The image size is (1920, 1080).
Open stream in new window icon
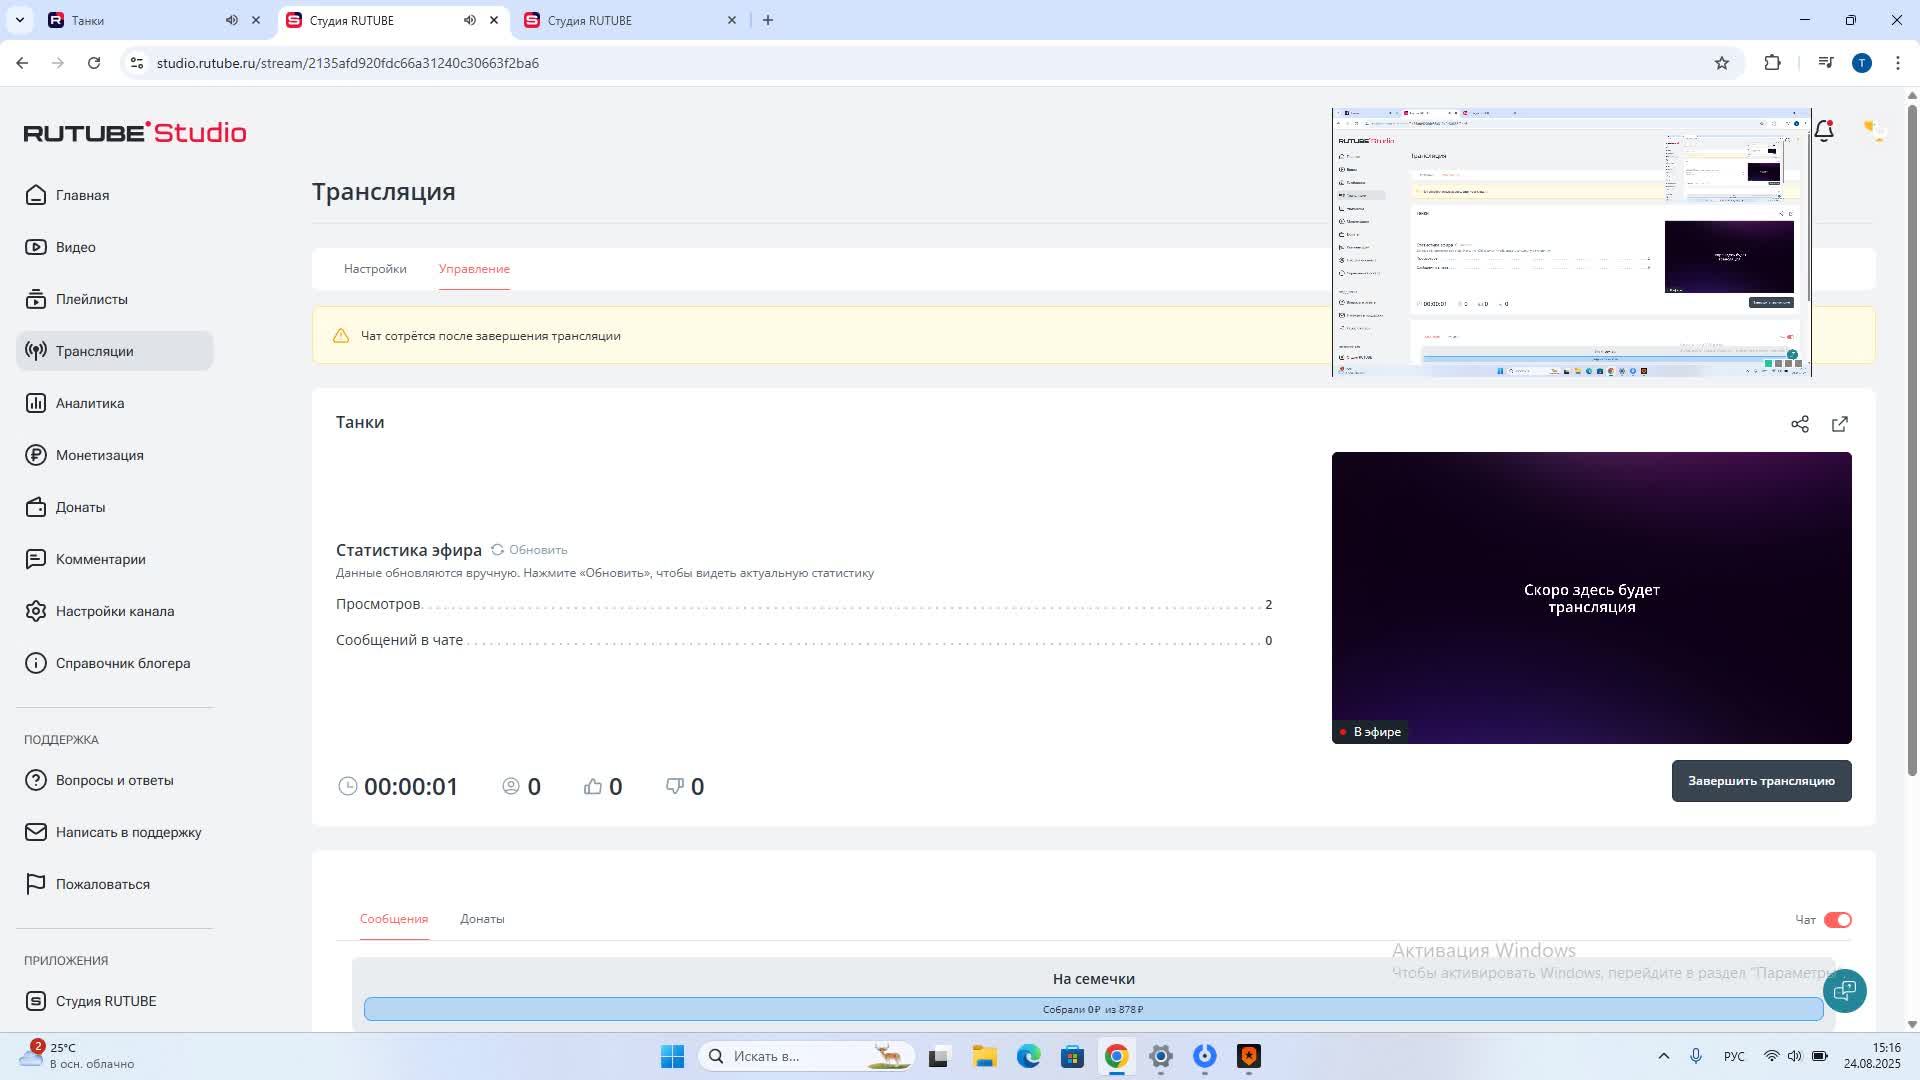click(x=1839, y=424)
